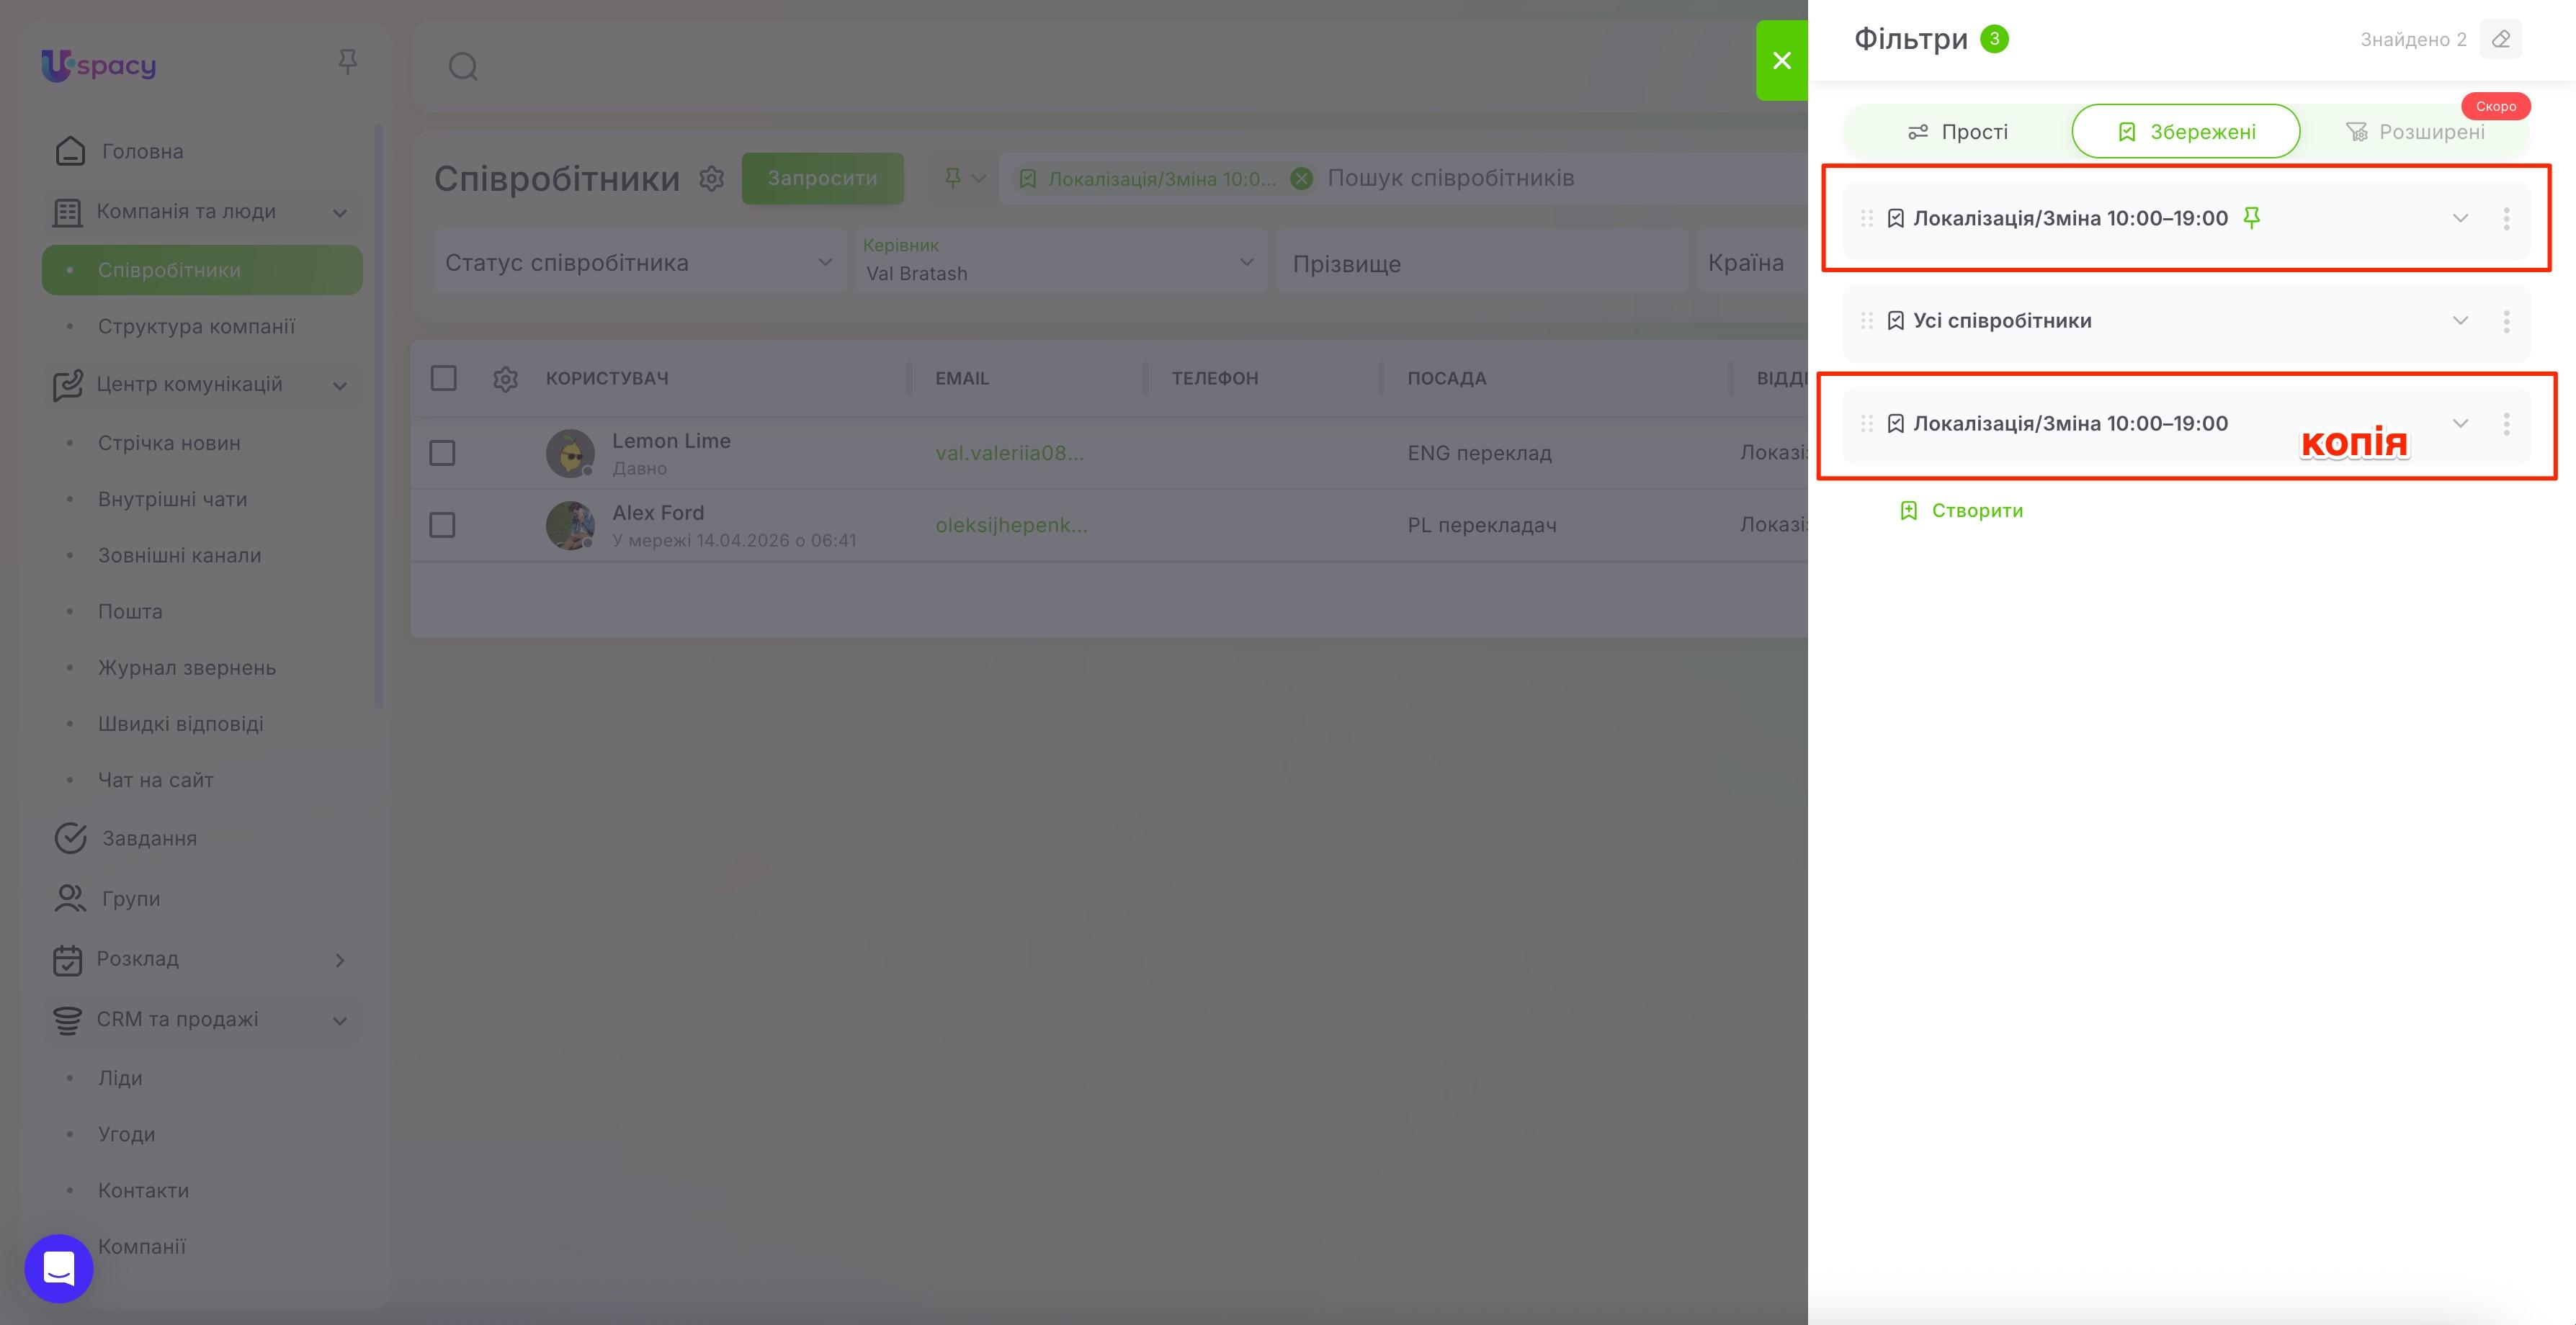This screenshot has height=1325, width=2576.
Task: Open Керівник Val Bratash dropdown
Action: (1061, 261)
